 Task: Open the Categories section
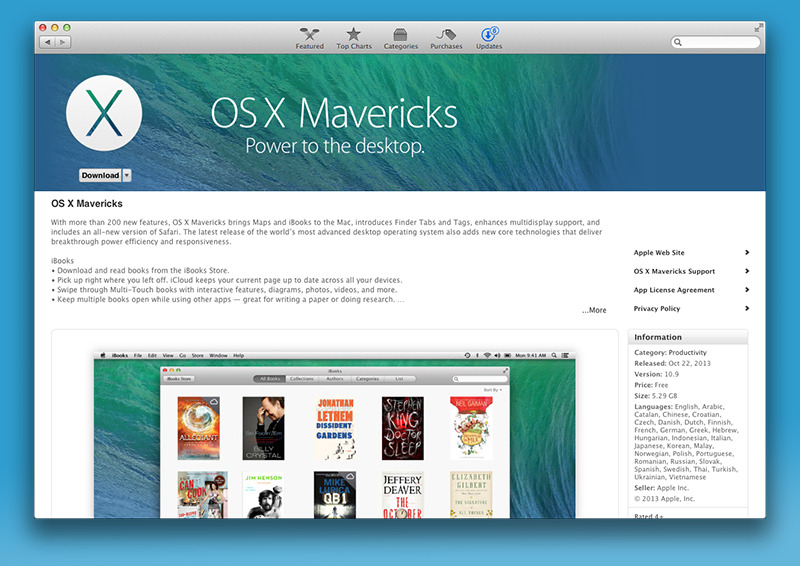pyautogui.click(x=400, y=38)
